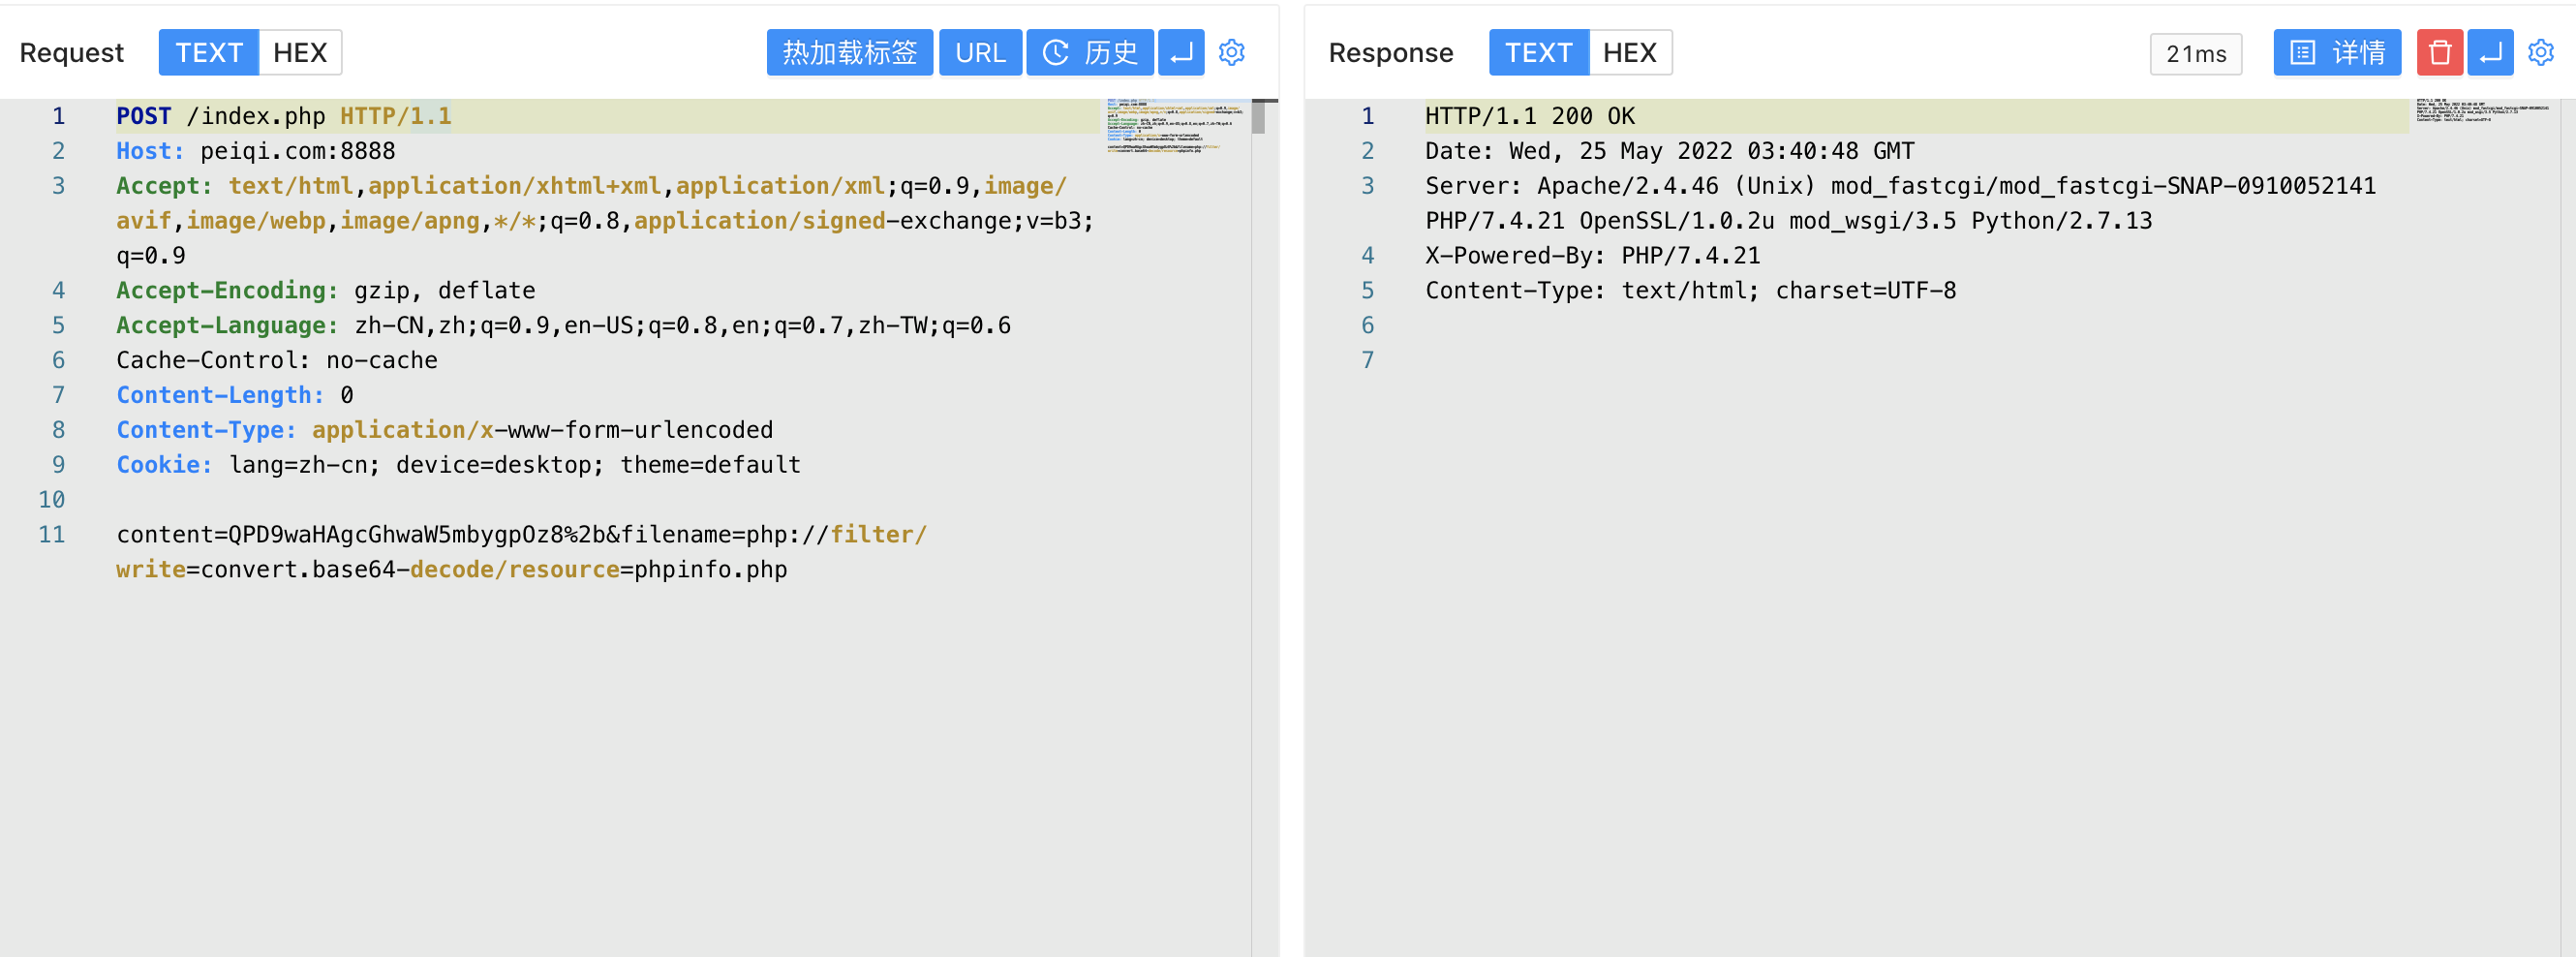
Task: Click the Cache-Control: no-cache line
Action: pos(277,360)
